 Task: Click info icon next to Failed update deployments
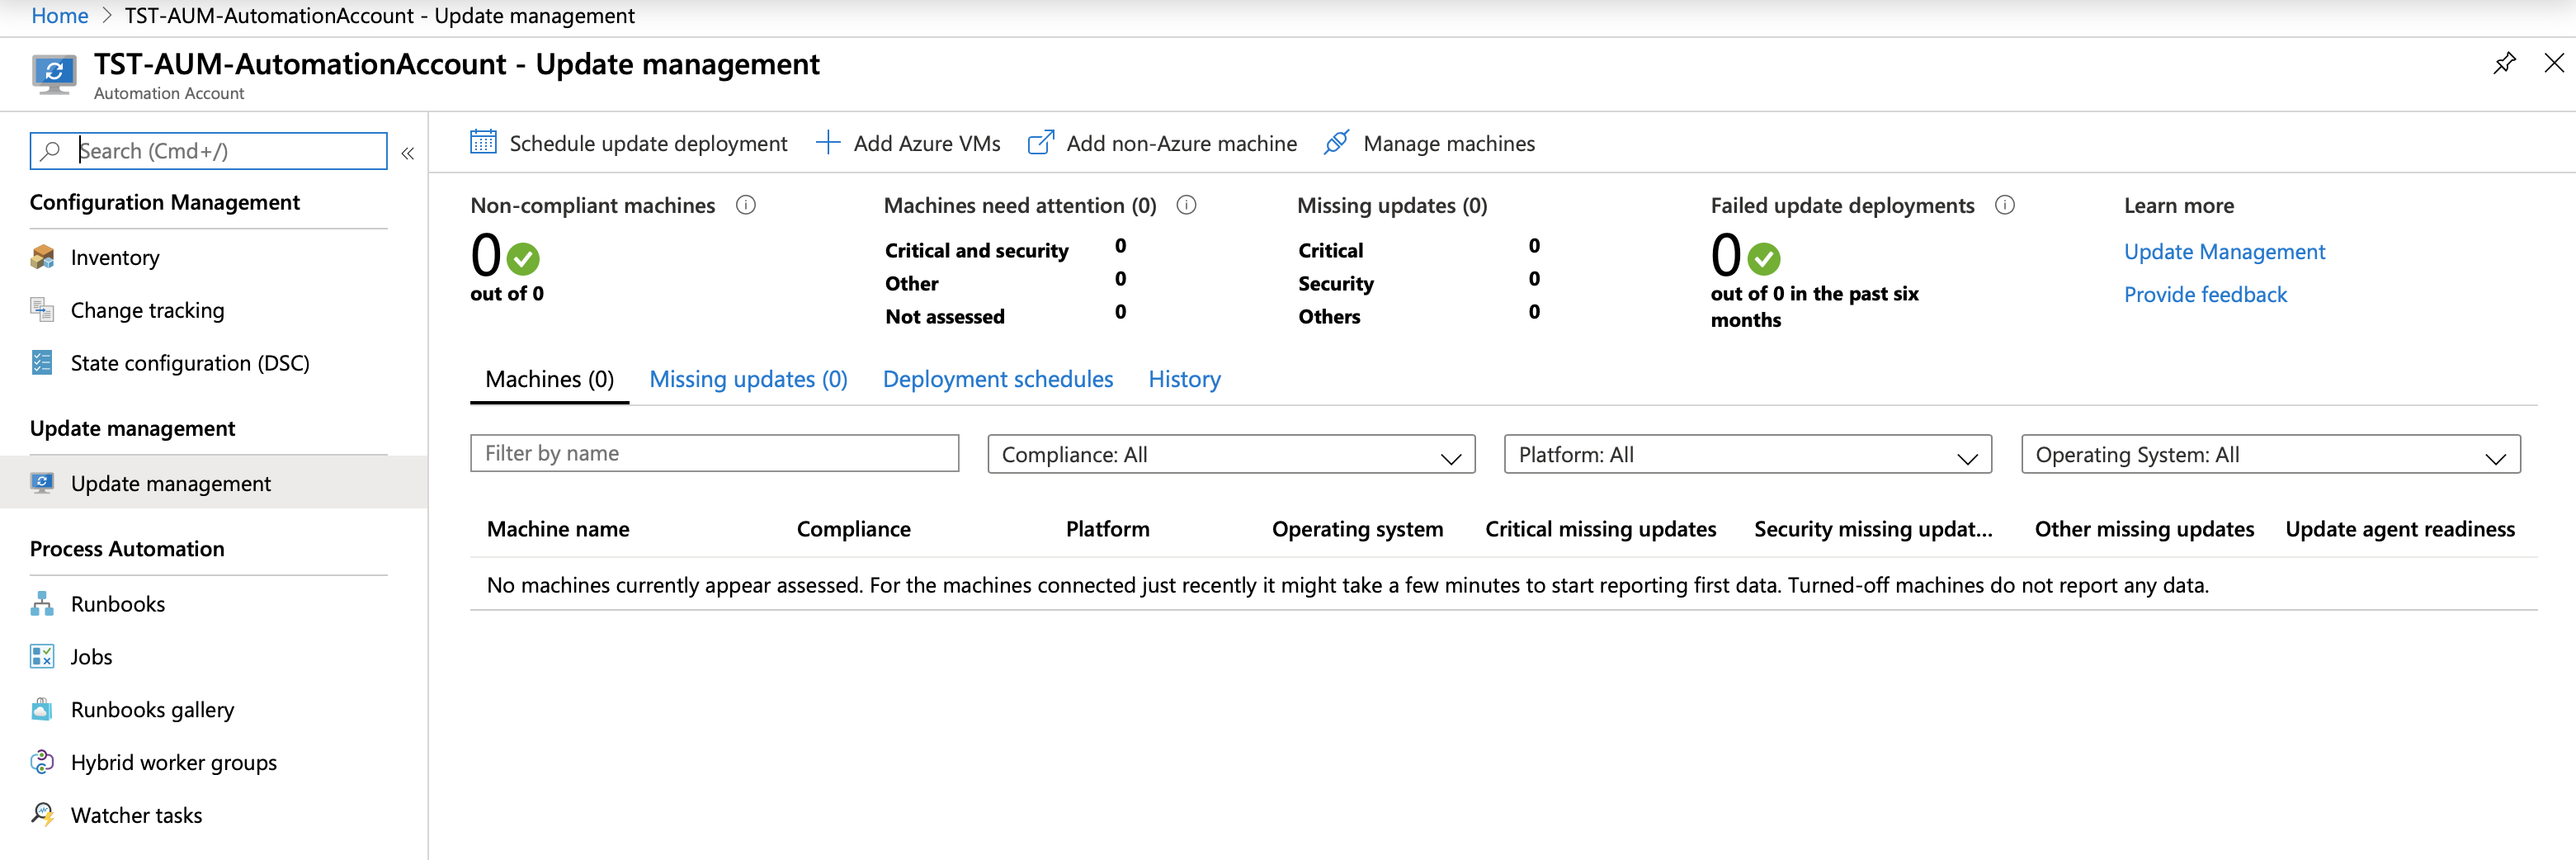click(x=2004, y=205)
